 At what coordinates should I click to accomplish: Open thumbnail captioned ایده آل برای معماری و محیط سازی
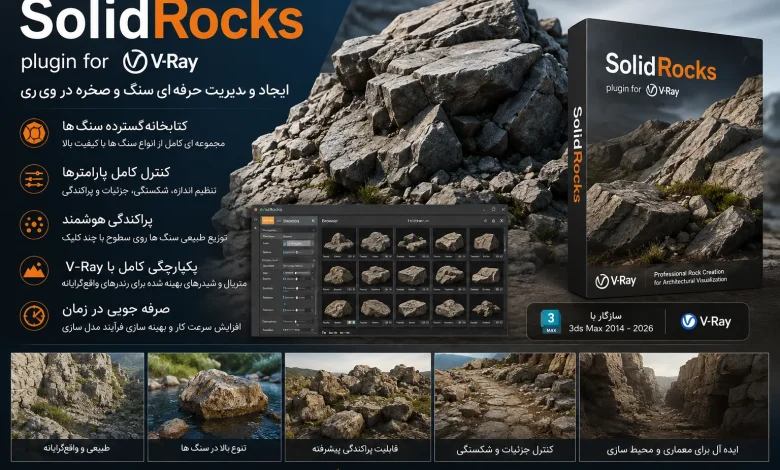[674, 407]
